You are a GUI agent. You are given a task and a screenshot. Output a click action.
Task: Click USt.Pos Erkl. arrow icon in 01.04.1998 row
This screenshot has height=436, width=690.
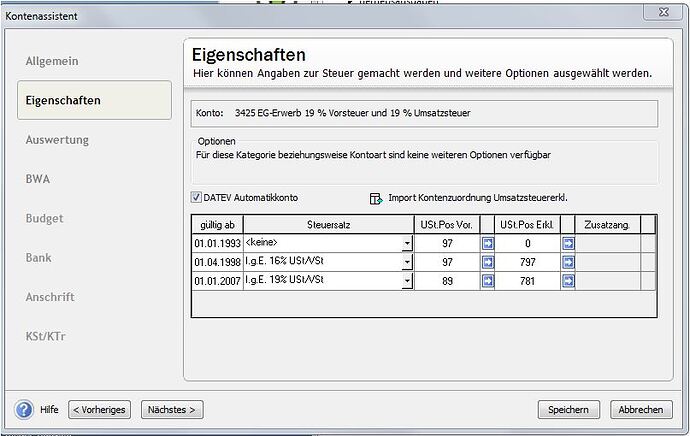[568, 262]
